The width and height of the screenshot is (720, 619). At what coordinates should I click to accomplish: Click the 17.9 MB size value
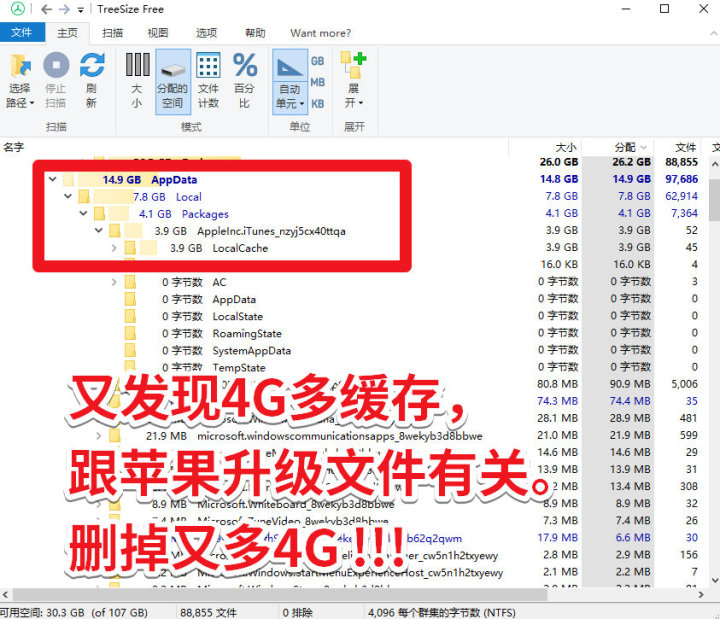click(557, 537)
